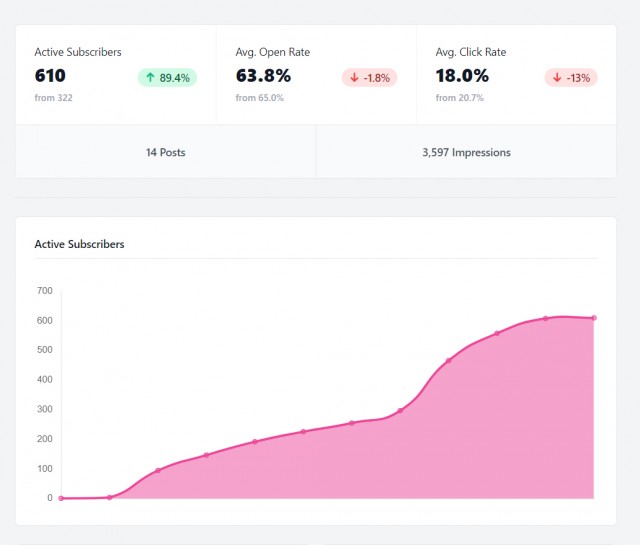Click the 'from 65.0%' text under open rate

pyautogui.click(x=260, y=98)
